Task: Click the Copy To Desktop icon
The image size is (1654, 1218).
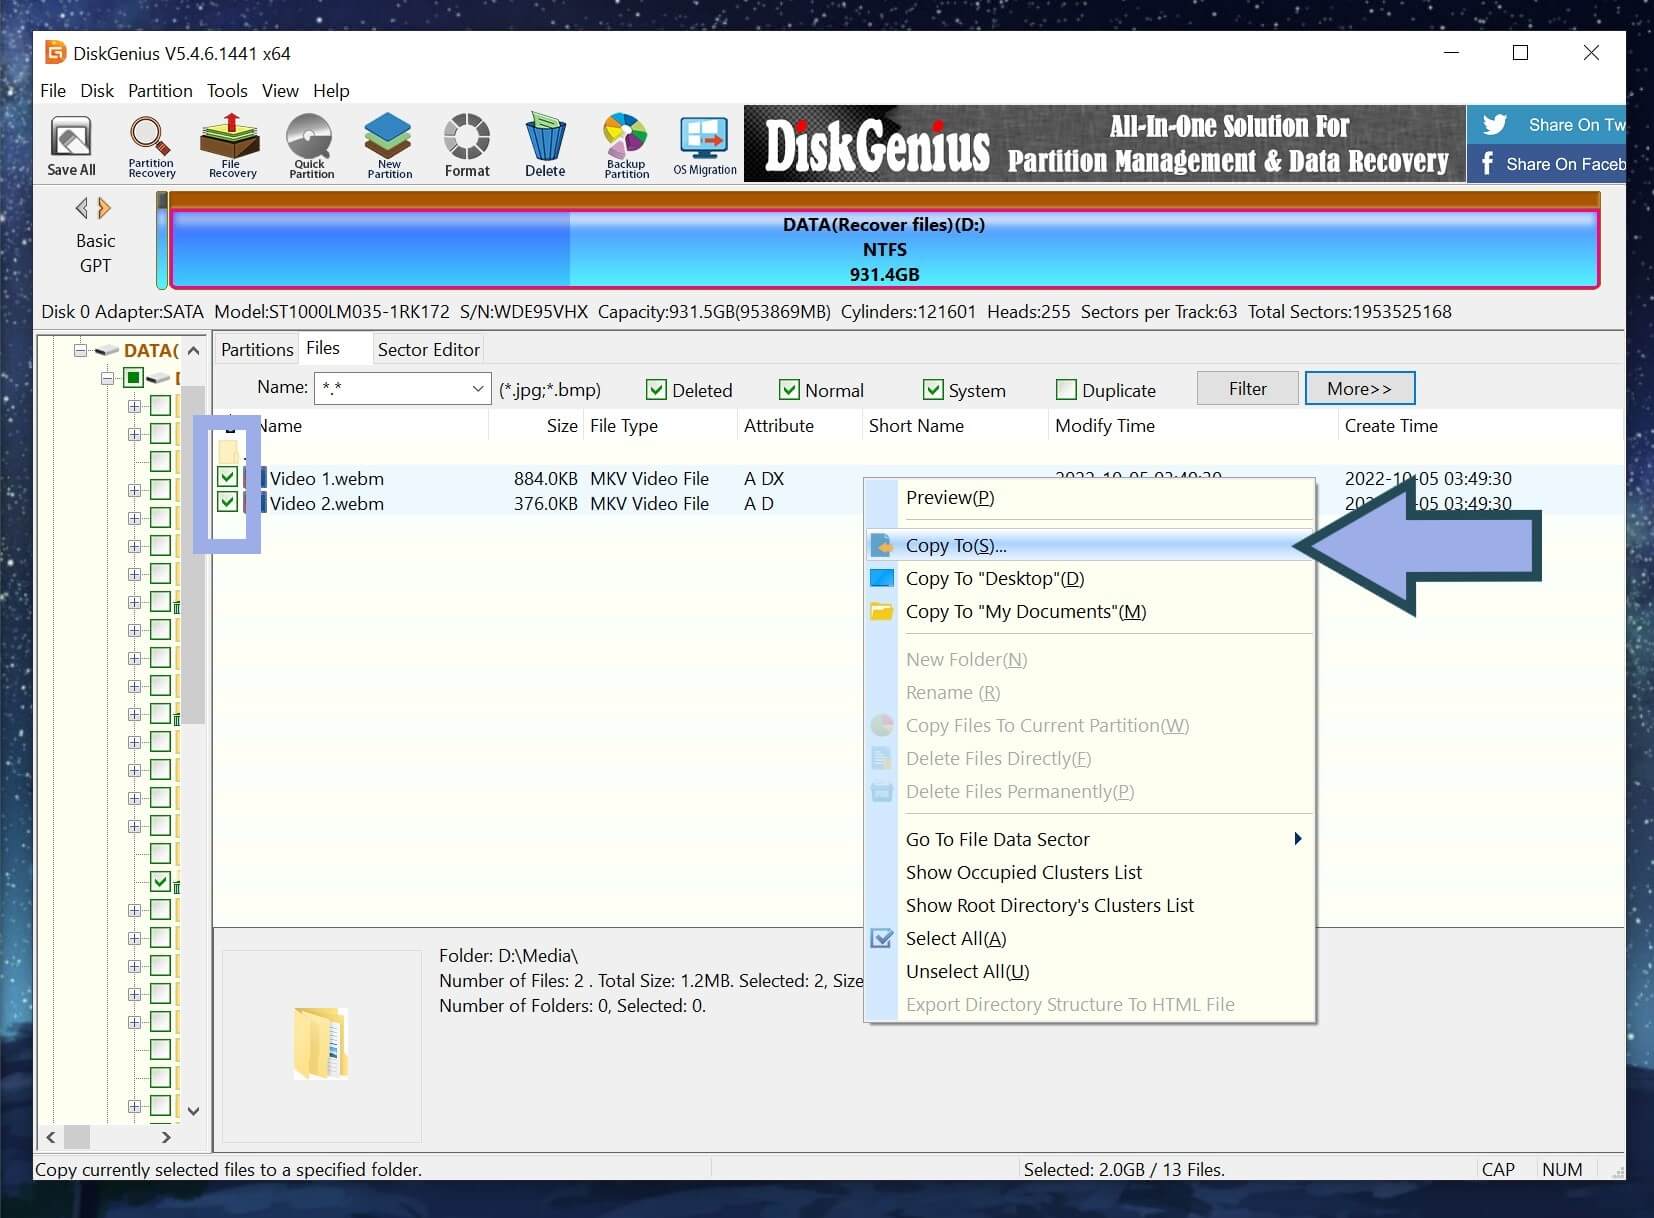Action: pyautogui.click(x=881, y=578)
